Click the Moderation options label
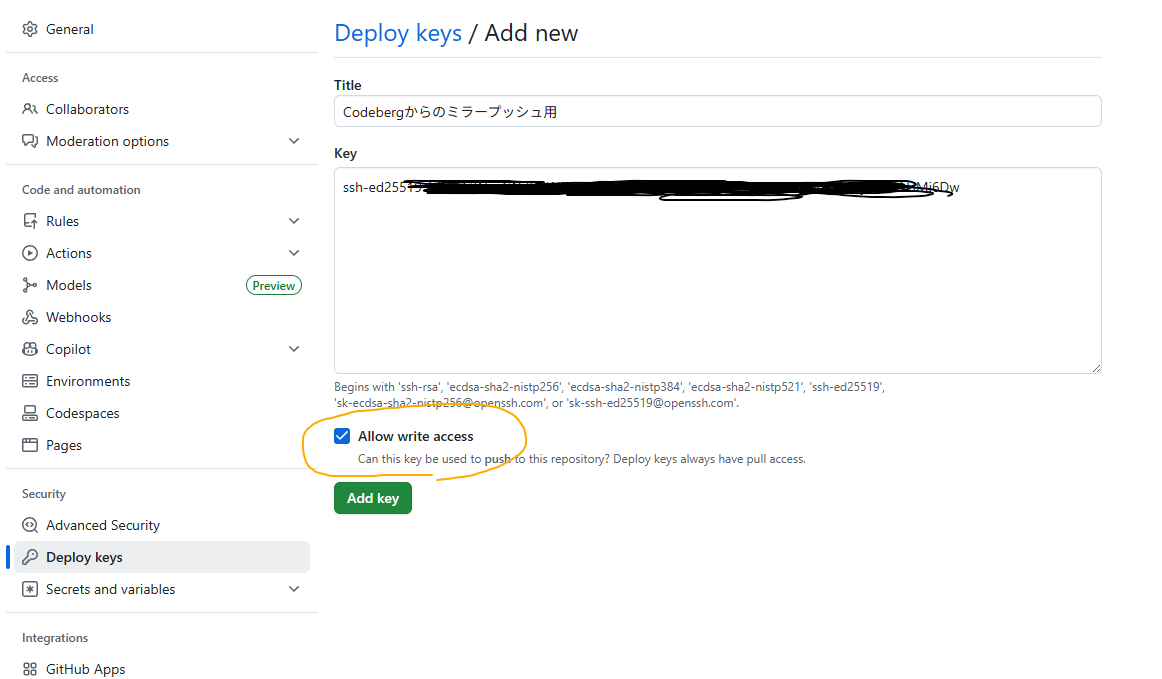1162x679 pixels. 107,141
